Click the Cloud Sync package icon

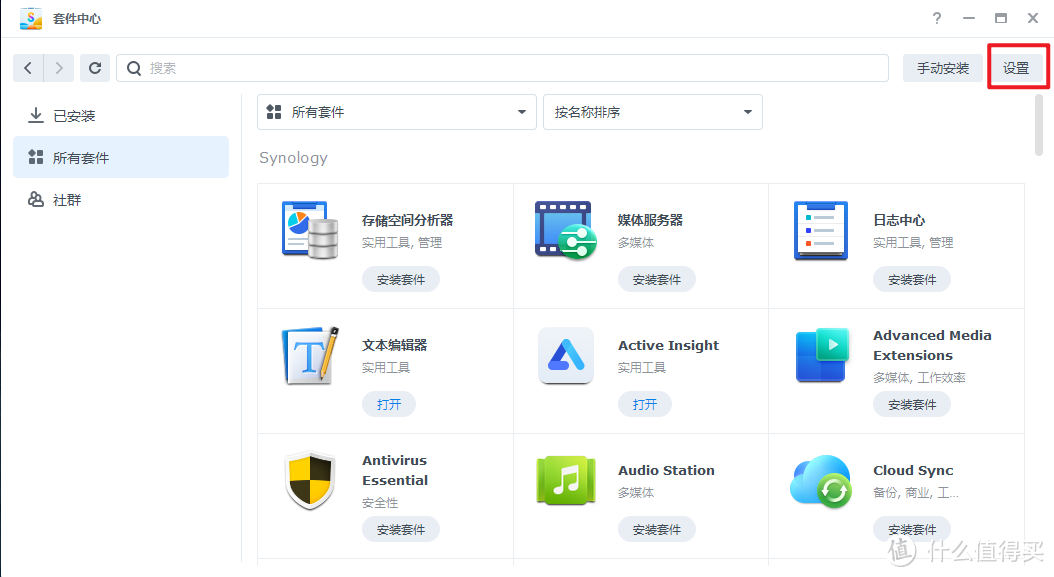pos(821,480)
